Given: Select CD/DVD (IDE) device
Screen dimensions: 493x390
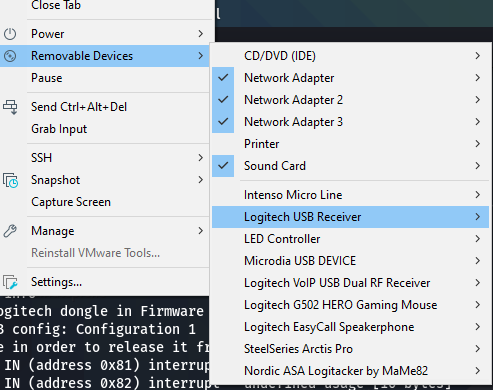Looking at the screenshot, I should pos(350,56).
